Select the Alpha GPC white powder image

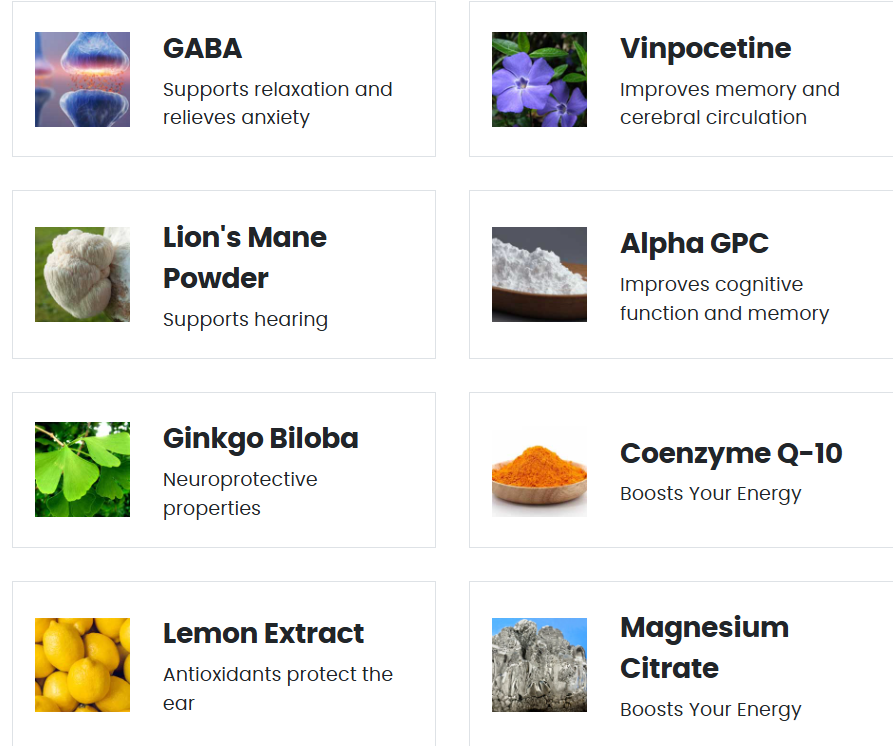pyautogui.click(x=539, y=274)
